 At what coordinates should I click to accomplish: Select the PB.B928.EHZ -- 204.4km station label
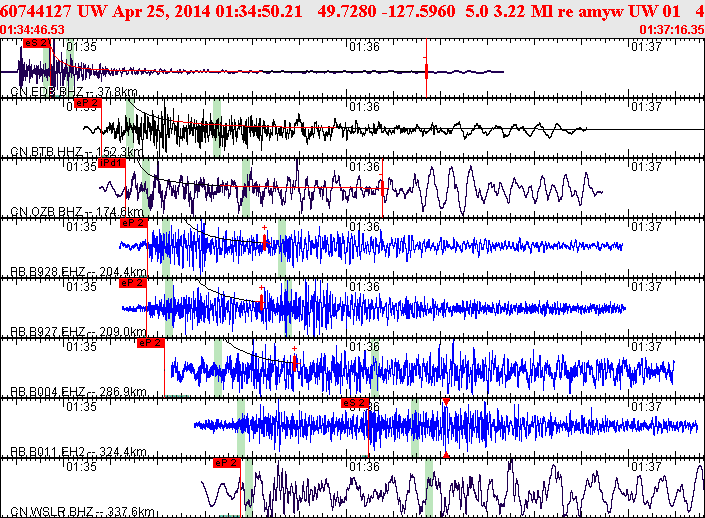pos(78,272)
